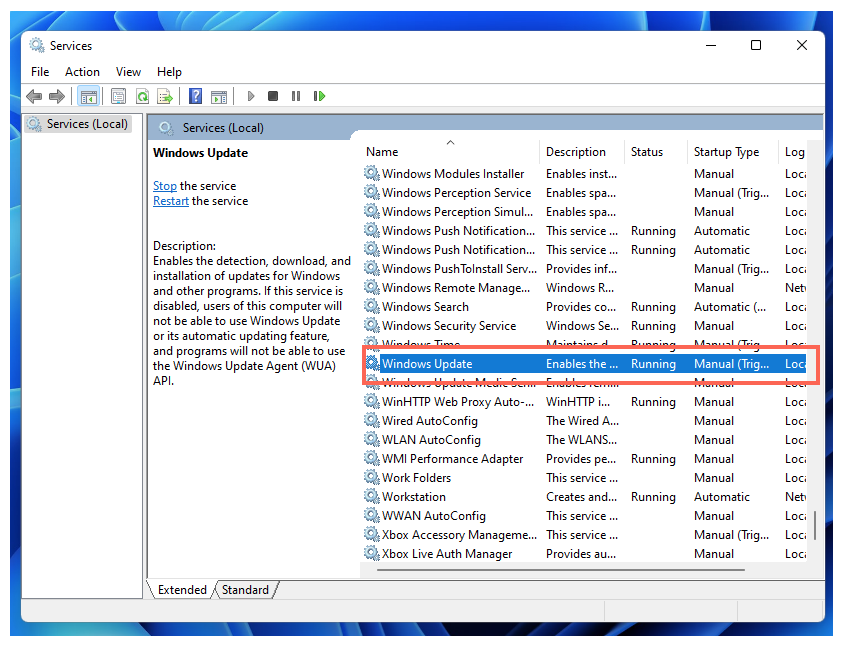The width and height of the screenshot is (841, 645).
Task: Click the Forward arrow in the toolbar
Action: pyautogui.click(x=56, y=97)
